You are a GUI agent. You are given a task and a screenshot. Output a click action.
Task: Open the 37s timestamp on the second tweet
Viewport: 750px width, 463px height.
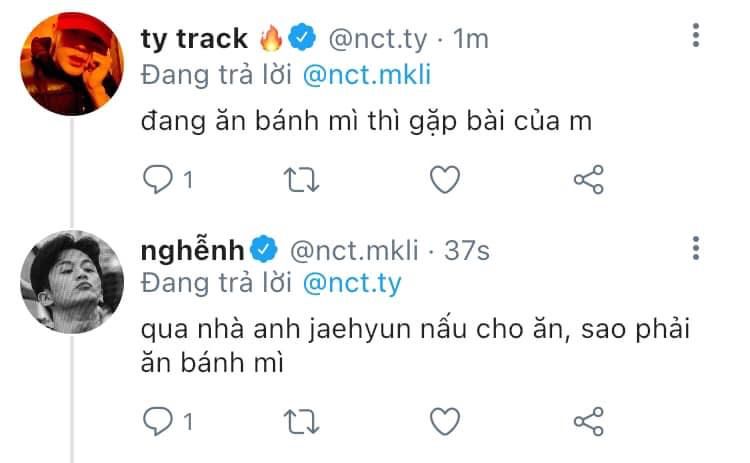coord(467,250)
